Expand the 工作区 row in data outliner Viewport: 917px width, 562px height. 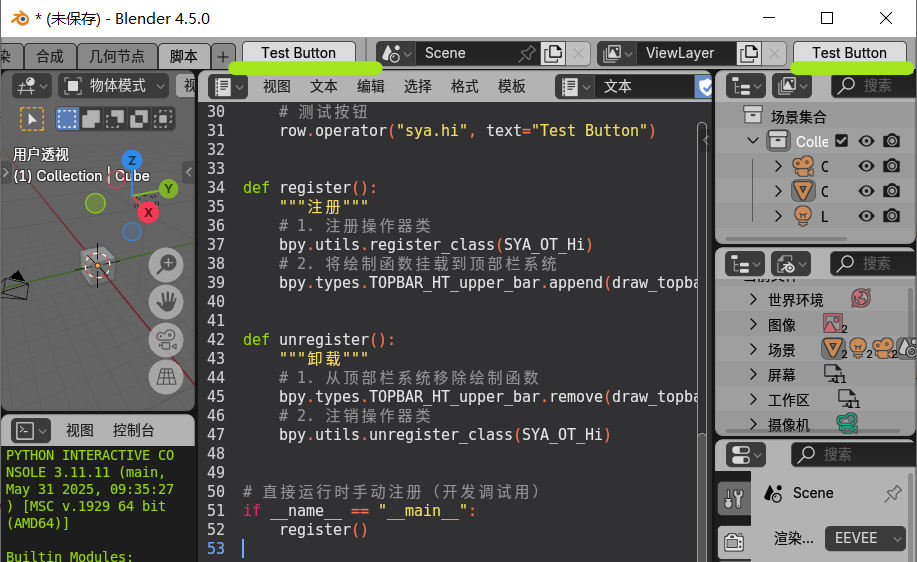coord(753,399)
